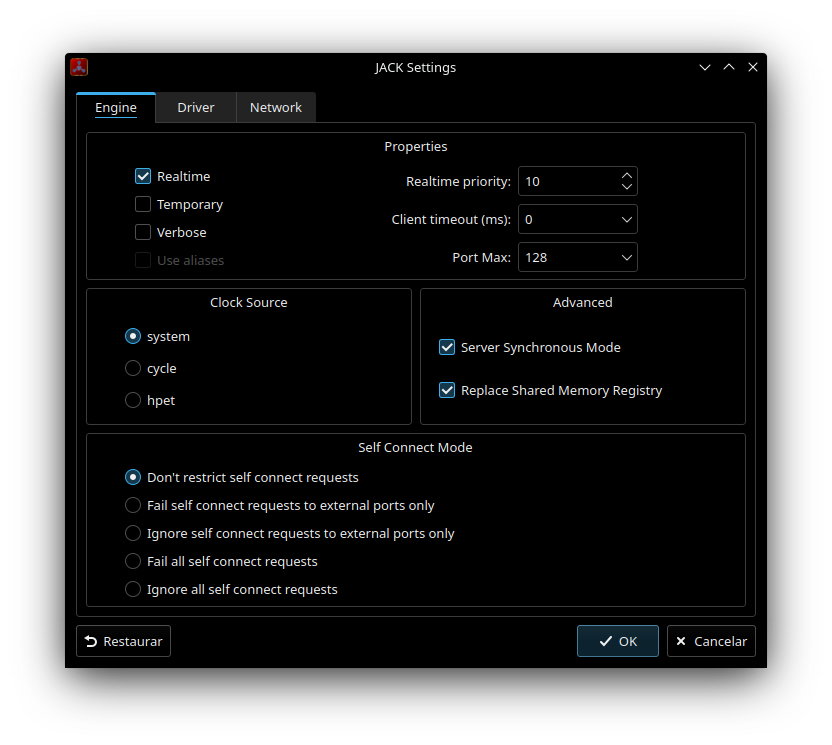Click the 'Advanced' group heading
The height and width of the screenshot is (745, 832).
pyautogui.click(x=583, y=302)
